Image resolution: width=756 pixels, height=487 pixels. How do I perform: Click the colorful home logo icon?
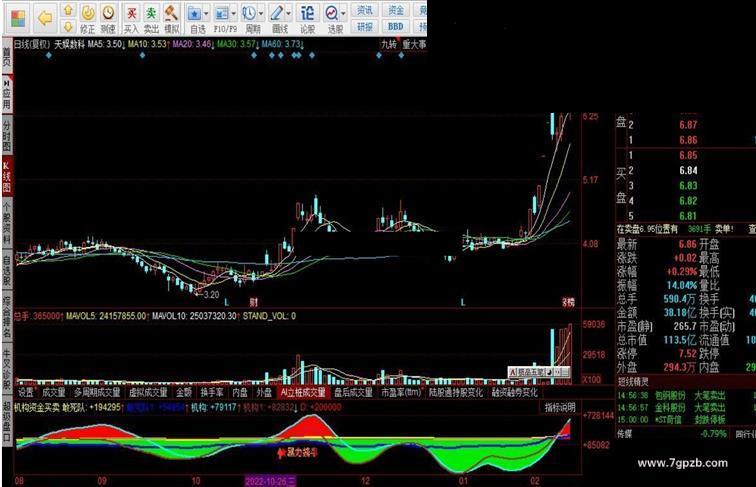18,19
